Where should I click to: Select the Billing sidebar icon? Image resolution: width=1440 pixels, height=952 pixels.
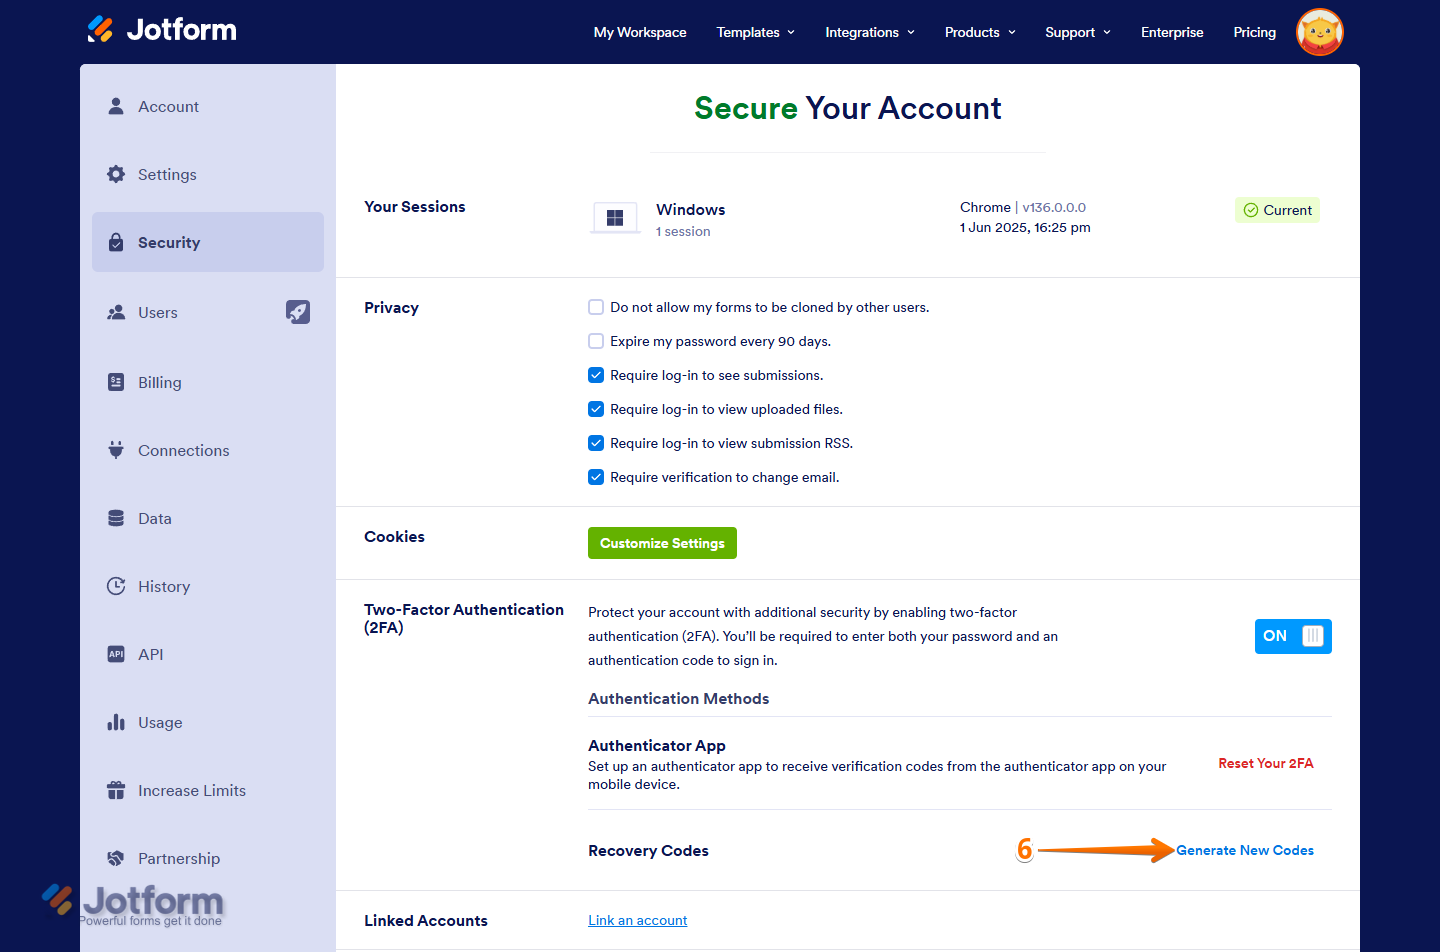pyautogui.click(x=117, y=382)
